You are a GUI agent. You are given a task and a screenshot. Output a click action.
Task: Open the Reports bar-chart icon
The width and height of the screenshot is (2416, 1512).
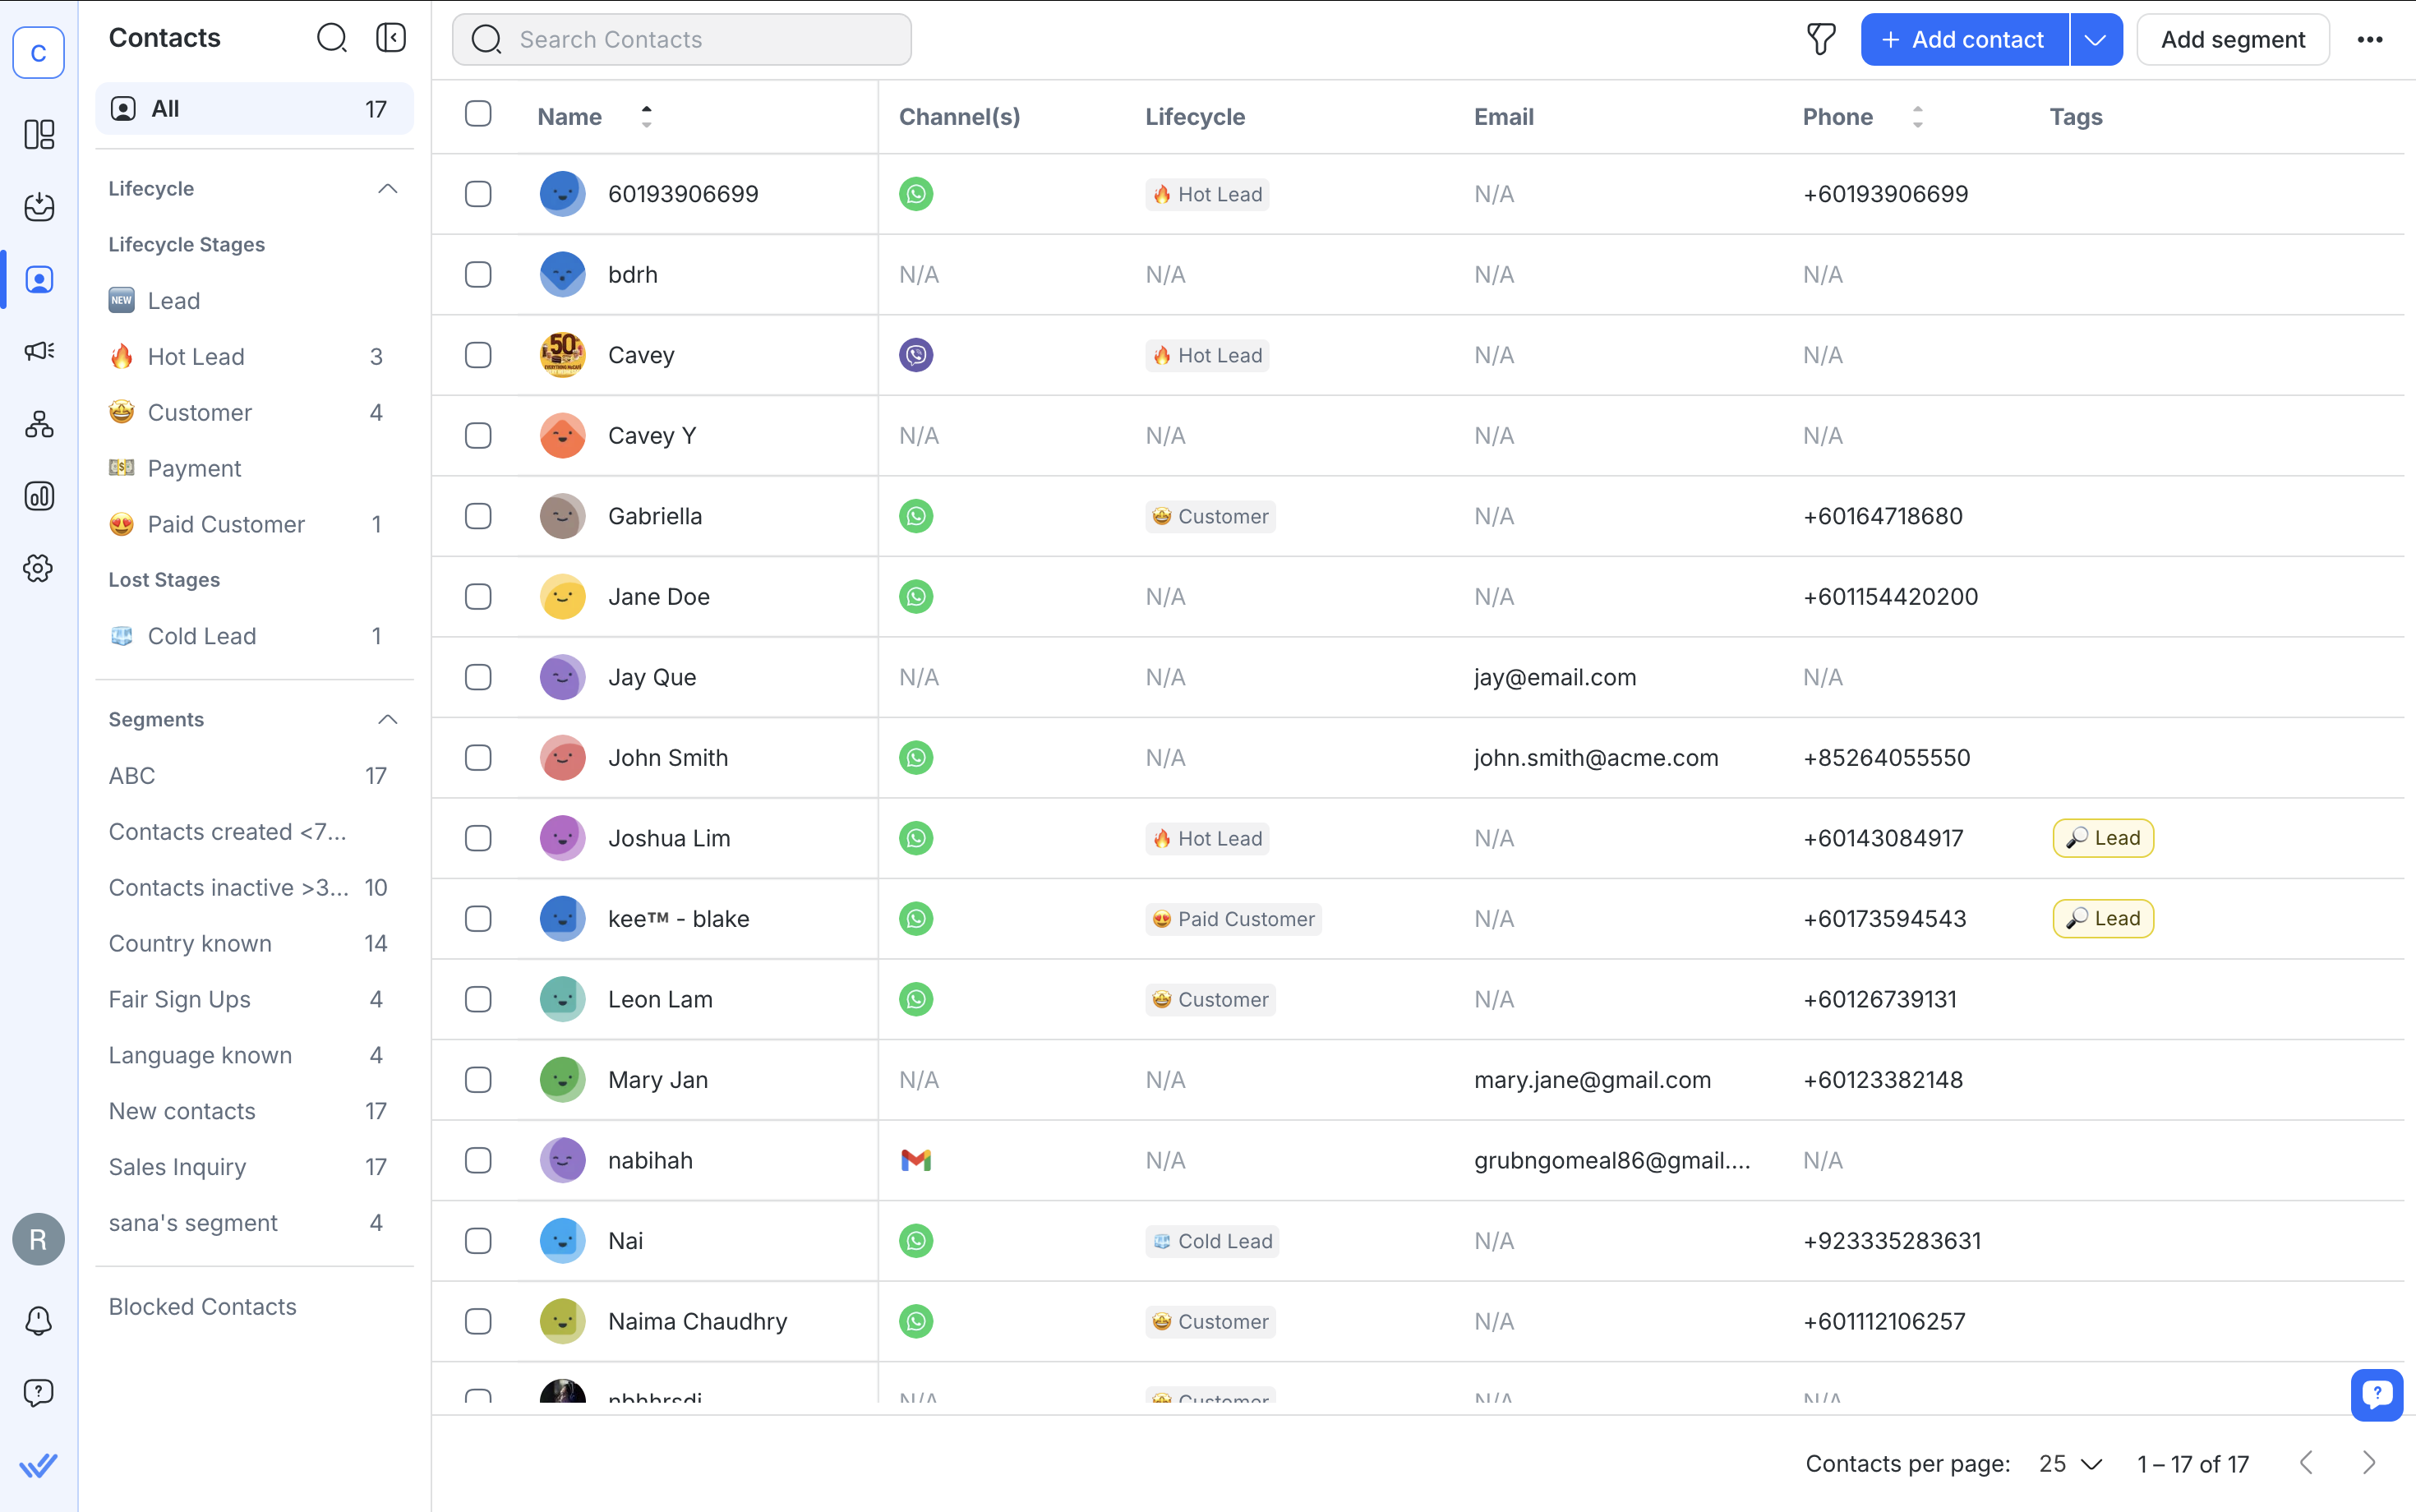coord(39,496)
